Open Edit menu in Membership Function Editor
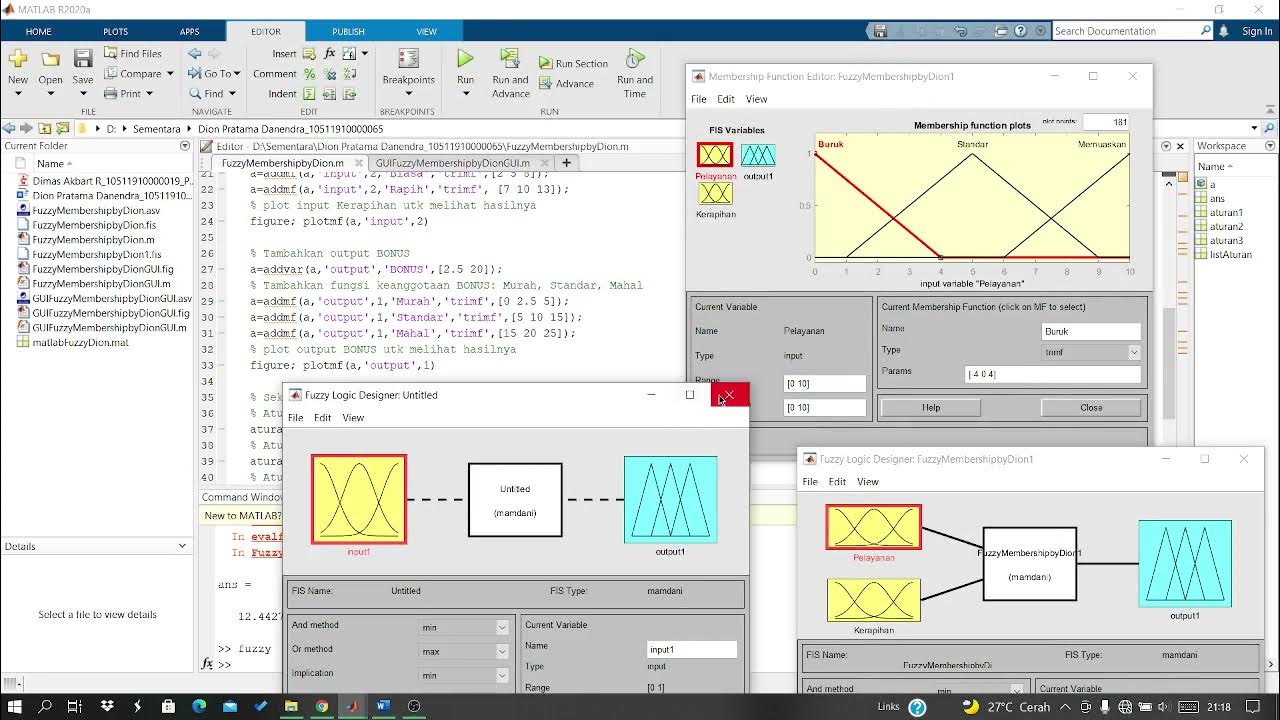 click(726, 99)
